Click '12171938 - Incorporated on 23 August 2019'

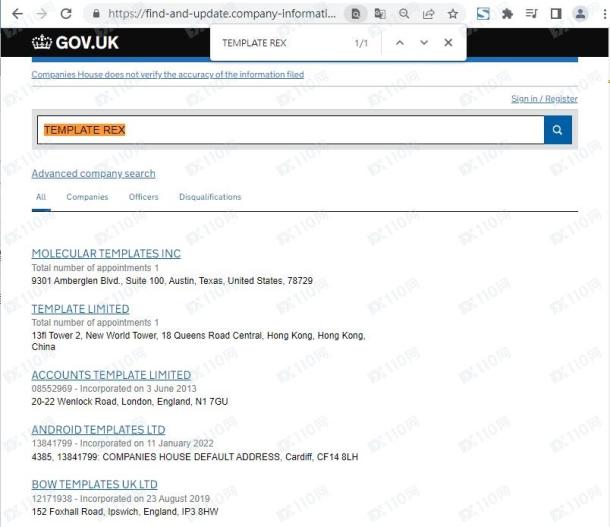(x=121, y=499)
